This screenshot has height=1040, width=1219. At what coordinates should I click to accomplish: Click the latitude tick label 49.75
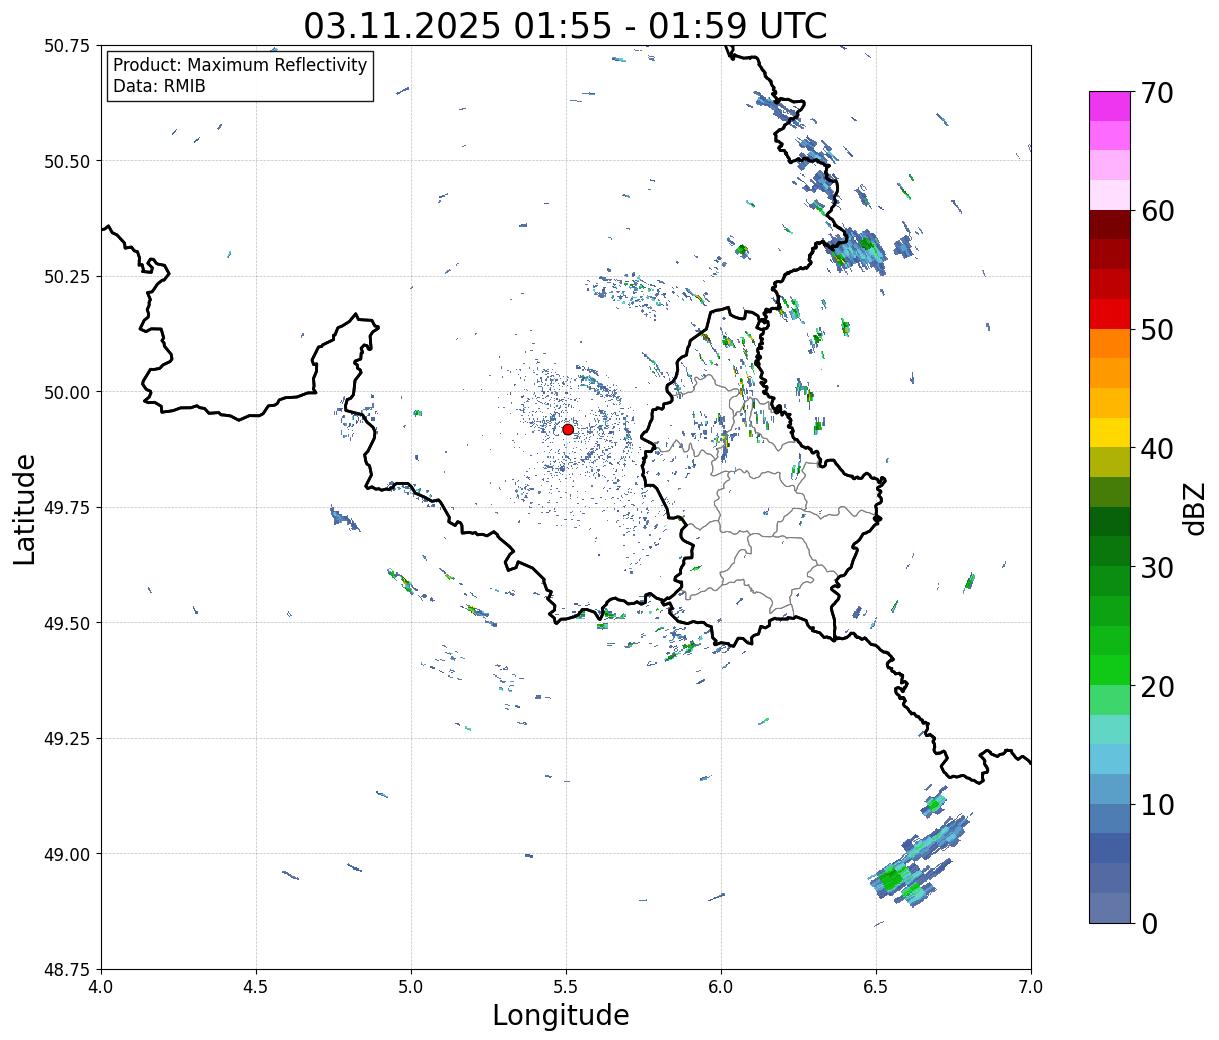point(67,508)
